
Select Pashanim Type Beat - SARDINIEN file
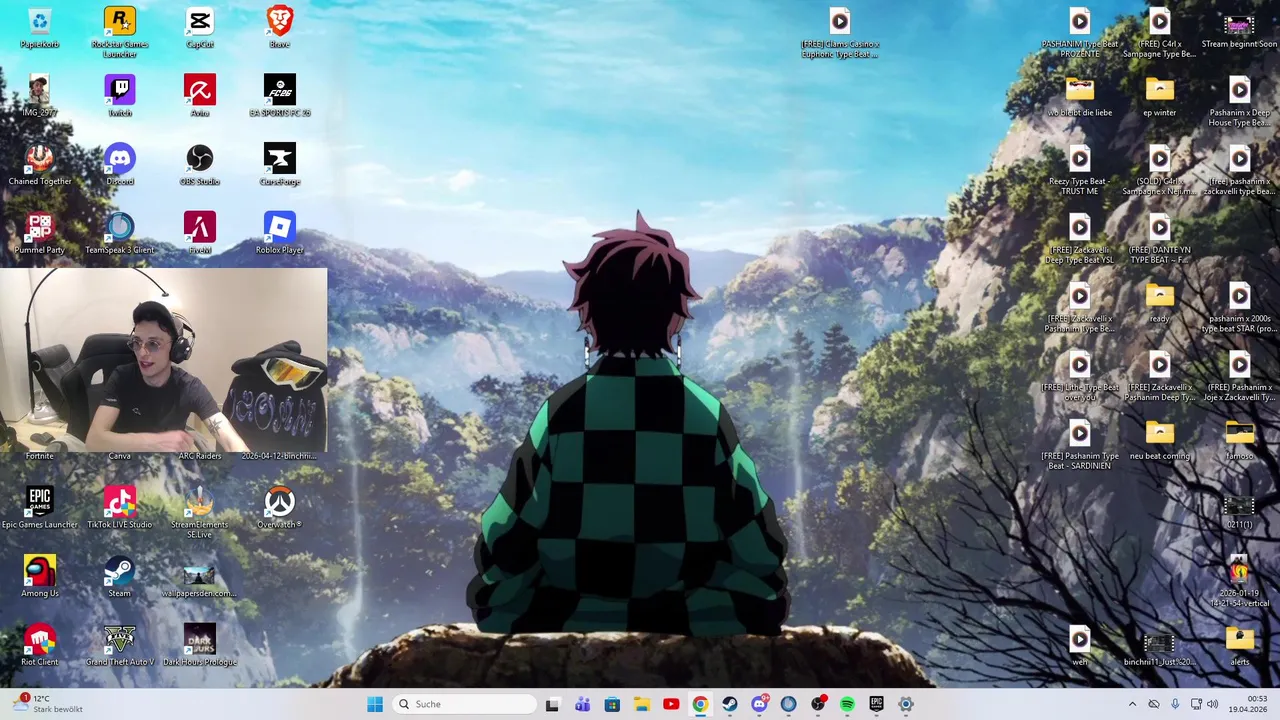pyautogui.click(x=1079, y=444)
